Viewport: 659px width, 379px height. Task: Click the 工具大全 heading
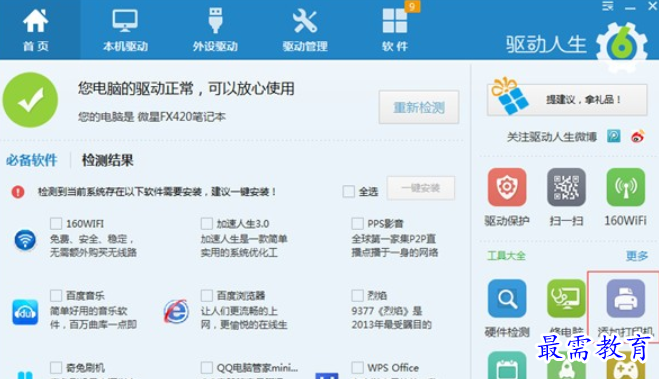pyautogui.click(x=506, y=255)
